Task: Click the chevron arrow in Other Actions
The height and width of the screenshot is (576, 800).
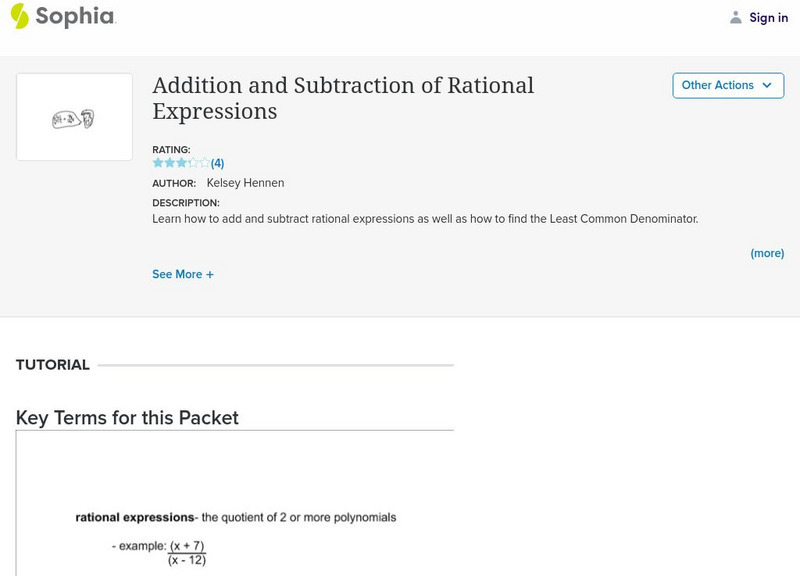Action: pyautogui.click(x=767, y=86)
